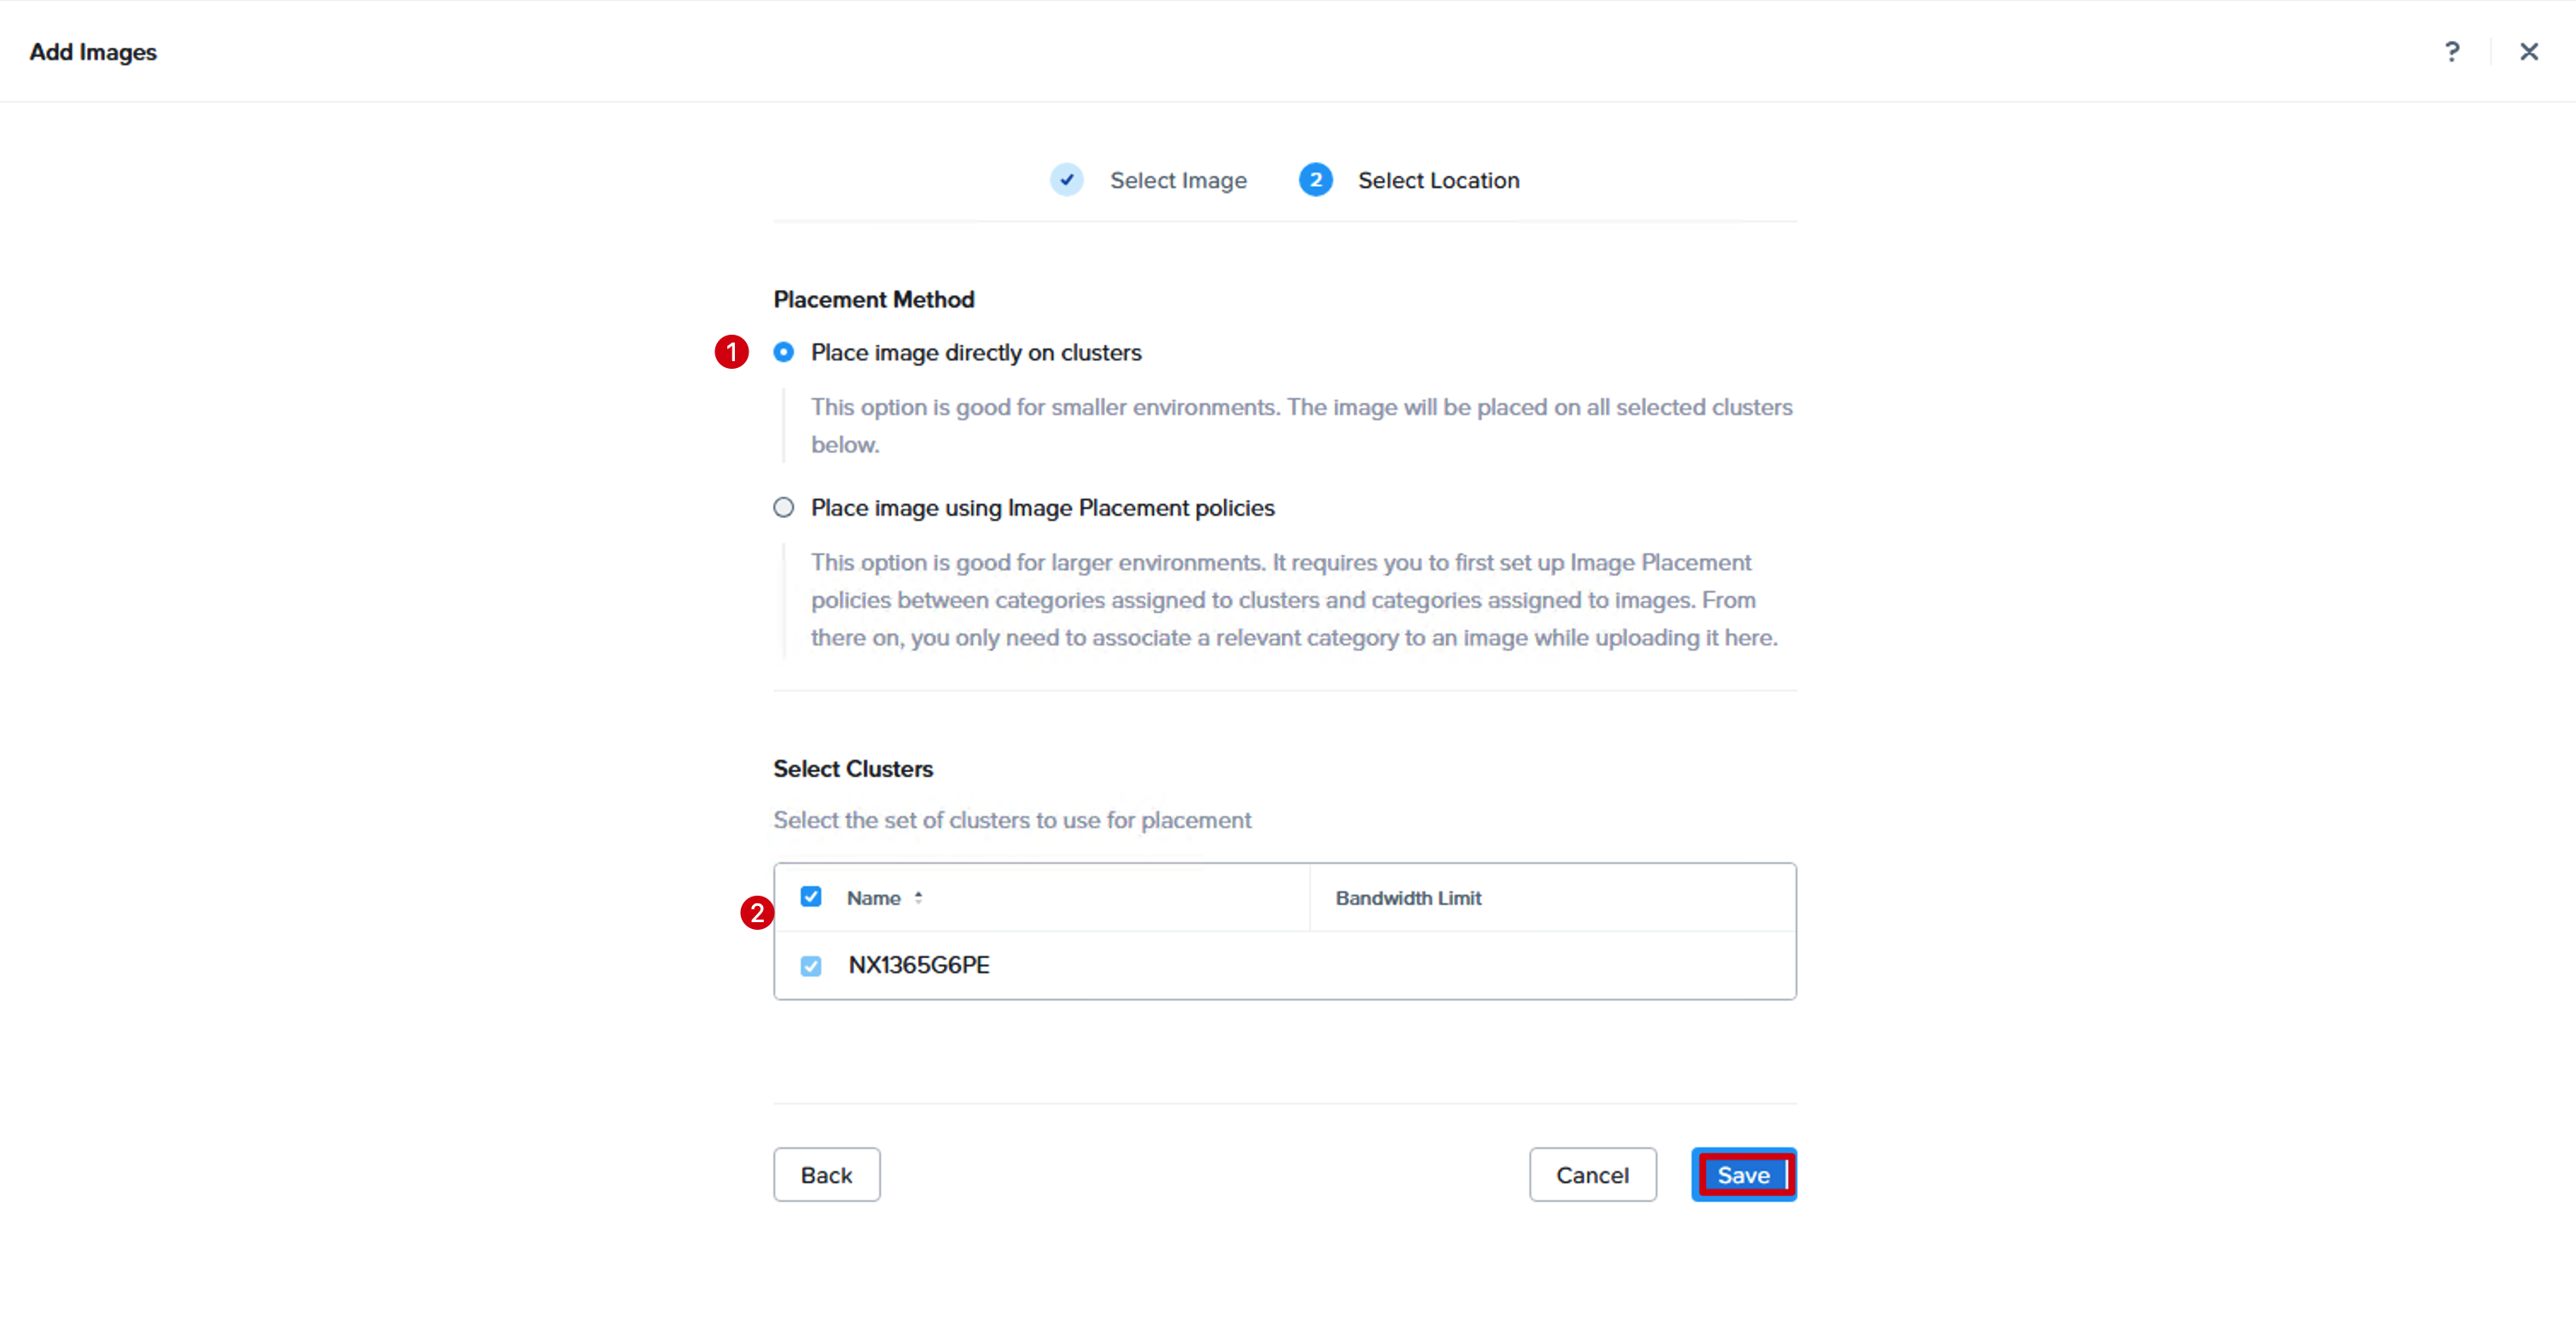Click the Select Image completed checkmark icon
This screenshot has height=1332, width=2576.
(x=1067, y=180)
